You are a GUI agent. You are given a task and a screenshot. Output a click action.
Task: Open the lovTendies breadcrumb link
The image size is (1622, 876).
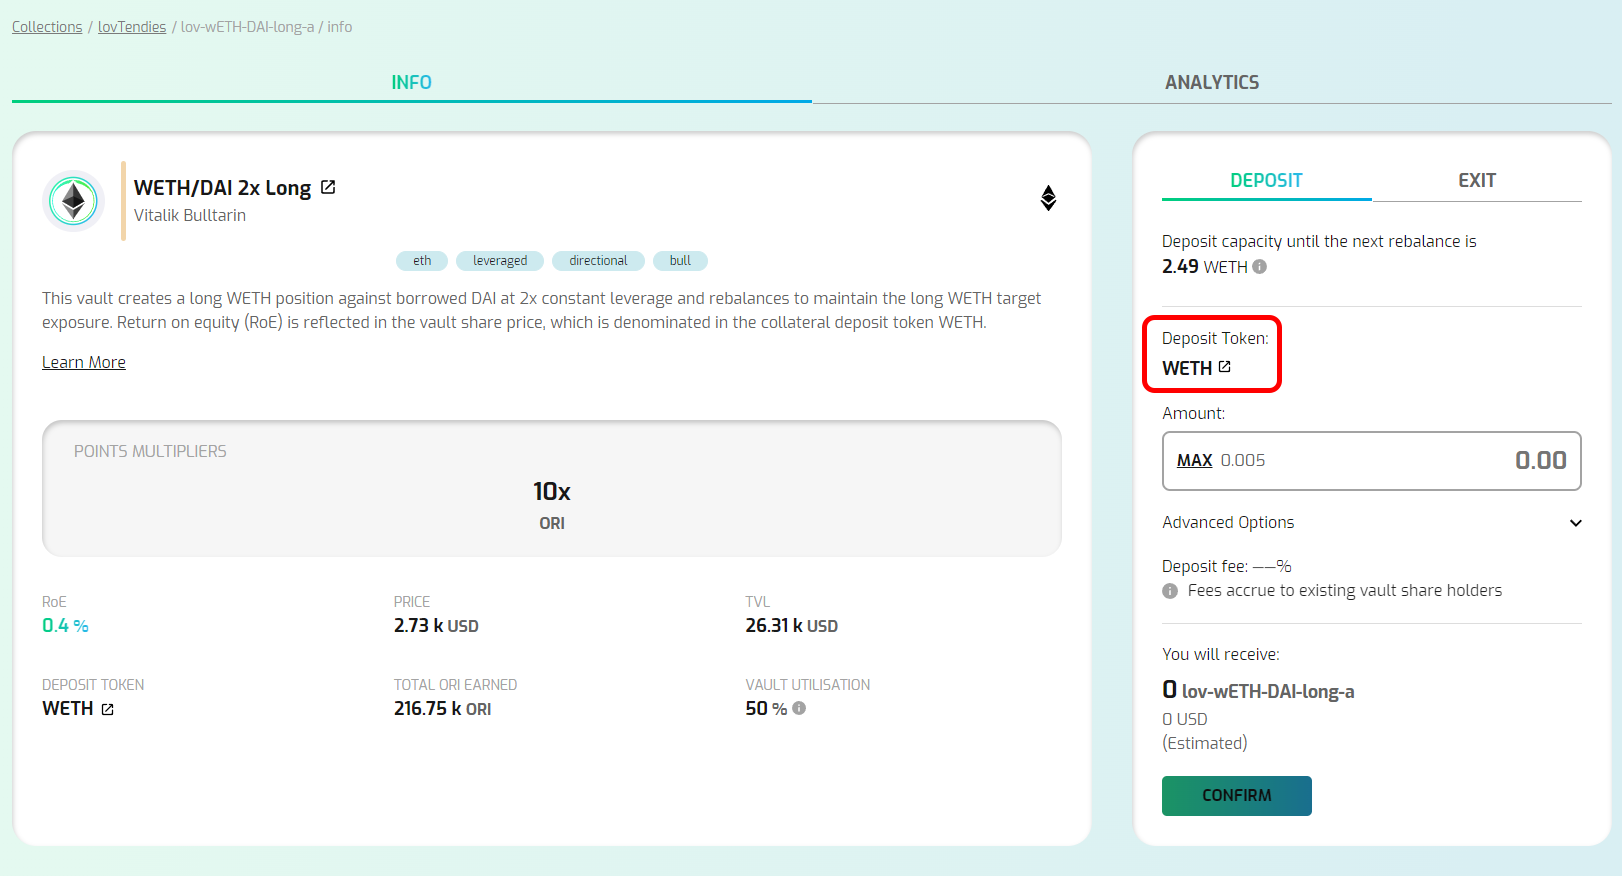(132, 27)
